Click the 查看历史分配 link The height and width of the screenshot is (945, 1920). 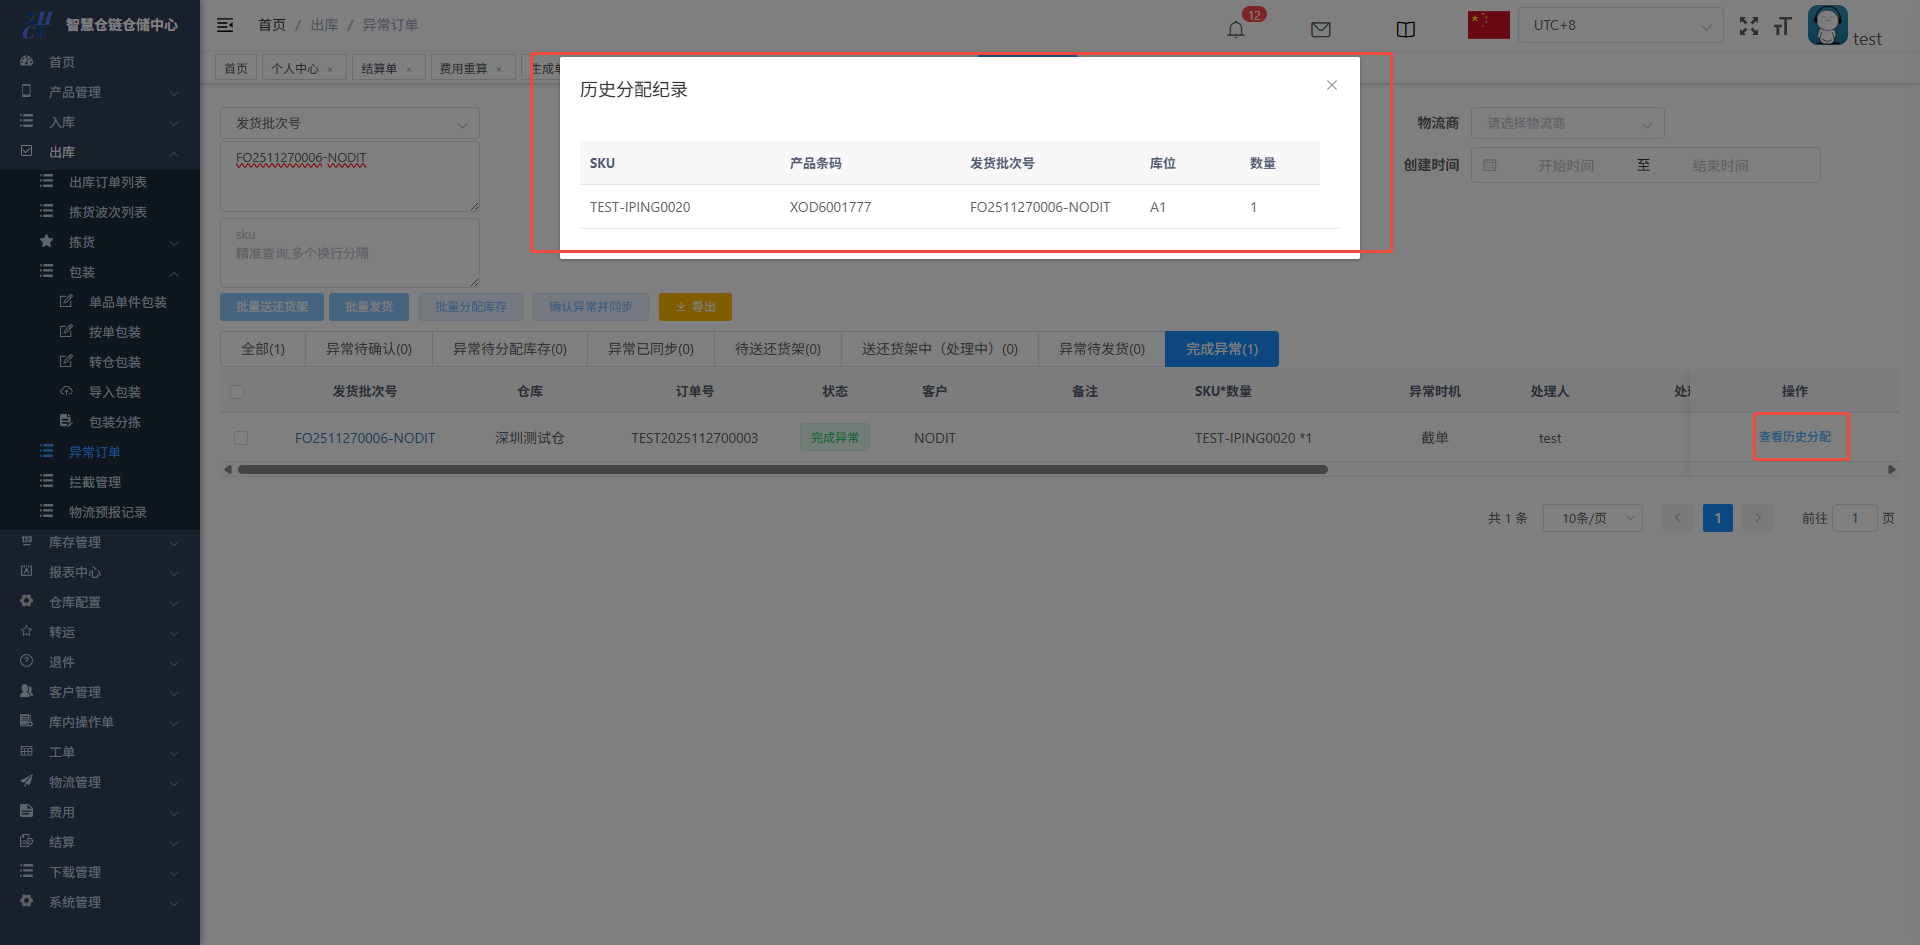[x=1795, y=437]
